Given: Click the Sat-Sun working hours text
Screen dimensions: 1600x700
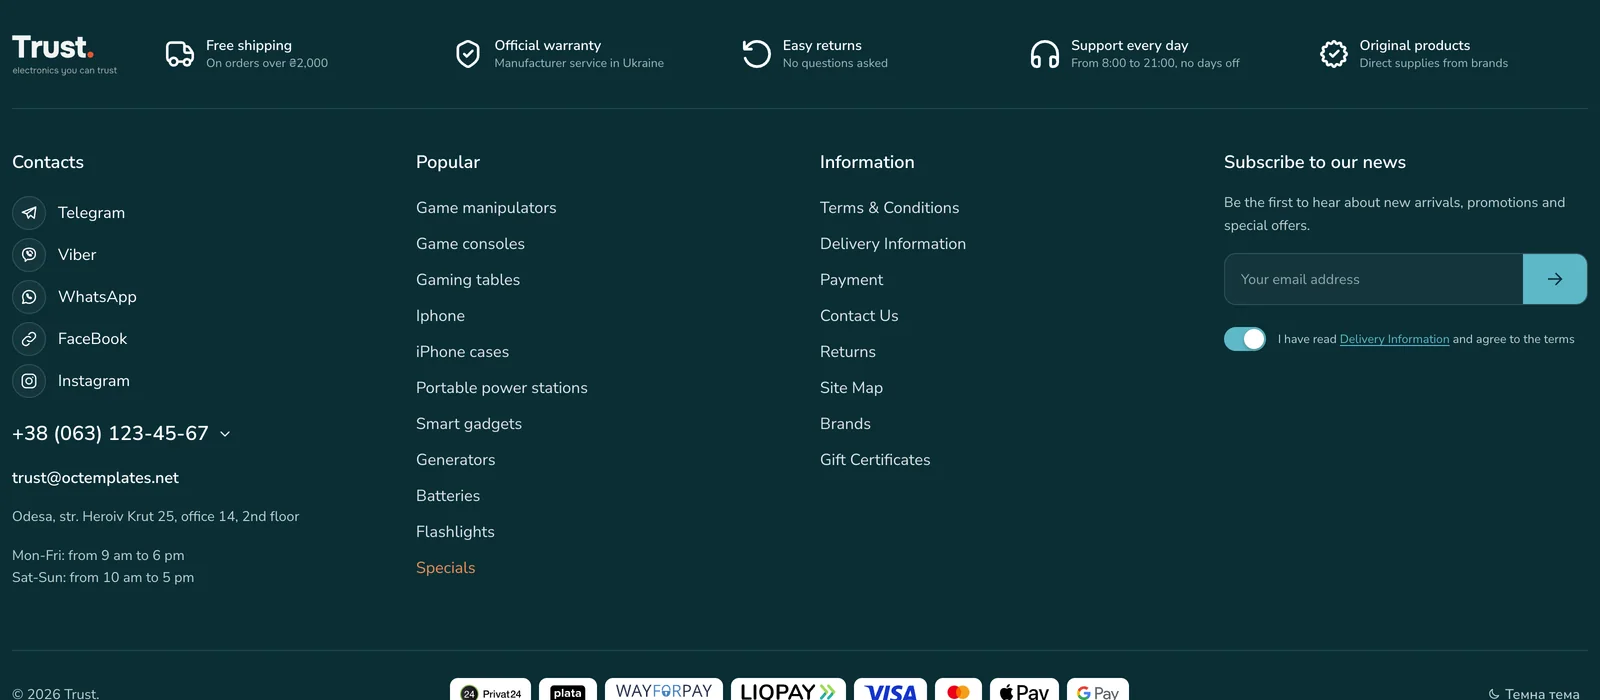Looking at the screenshot, I should (103, 577).
